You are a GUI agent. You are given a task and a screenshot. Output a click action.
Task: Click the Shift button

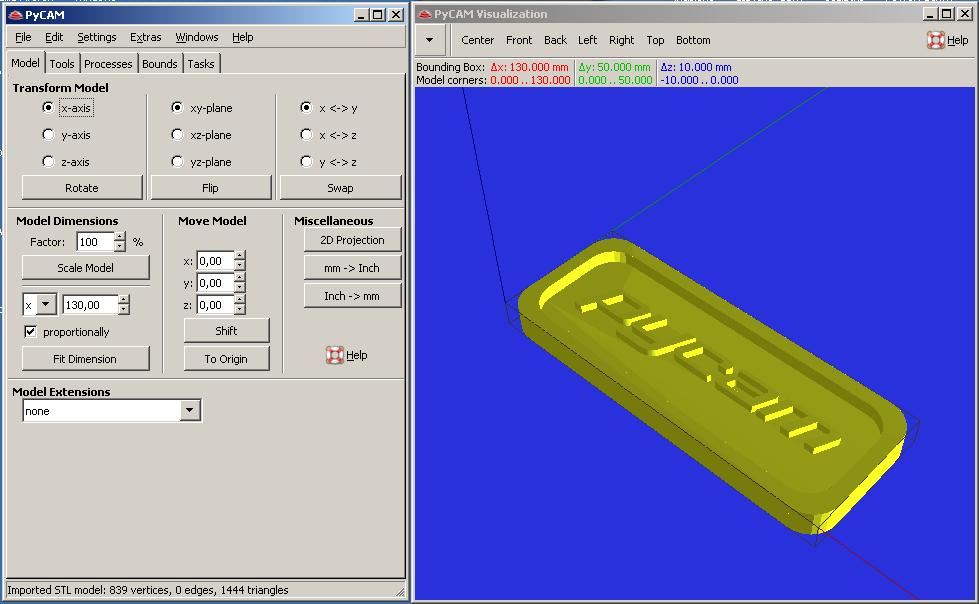tap(226, 330)
